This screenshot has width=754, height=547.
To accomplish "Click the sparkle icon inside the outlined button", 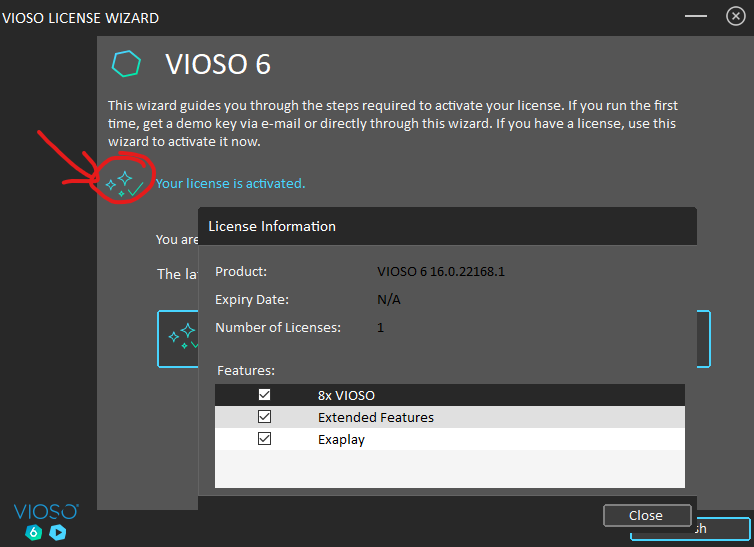I will [x=183, y=336].
